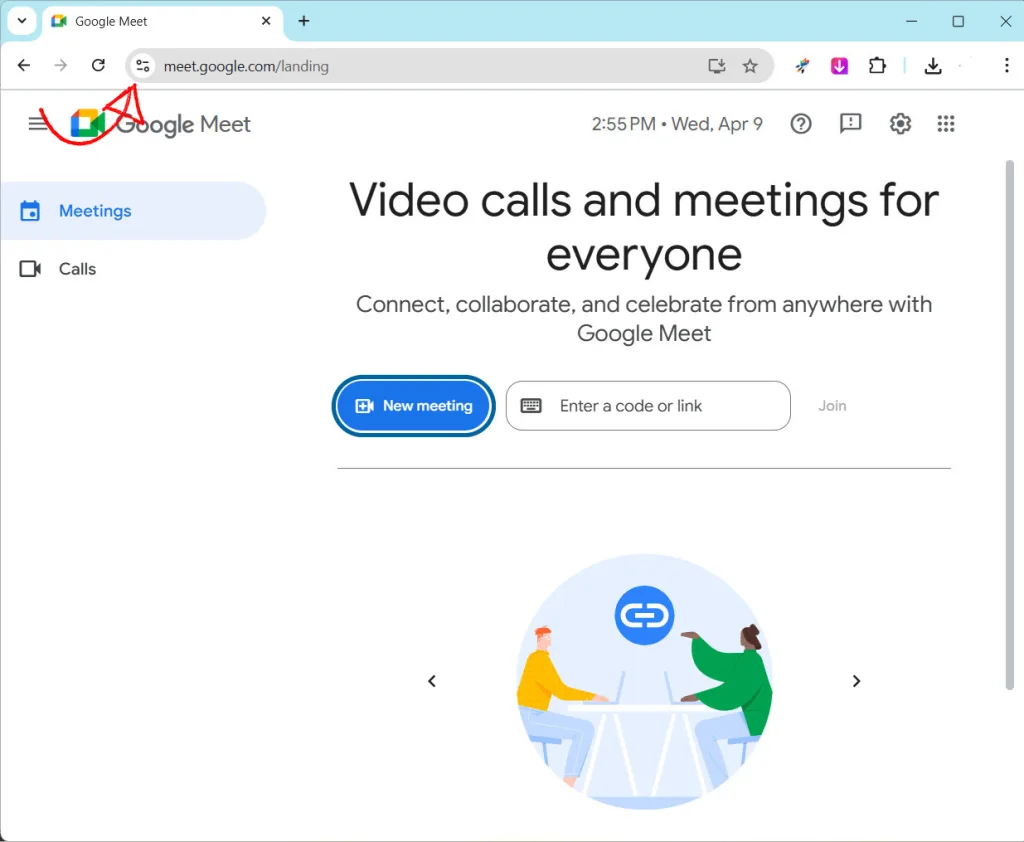The height and width of the screenshot is (842, 1024).
Task: Go forward in browser history
Action: [x=61, y=65]
